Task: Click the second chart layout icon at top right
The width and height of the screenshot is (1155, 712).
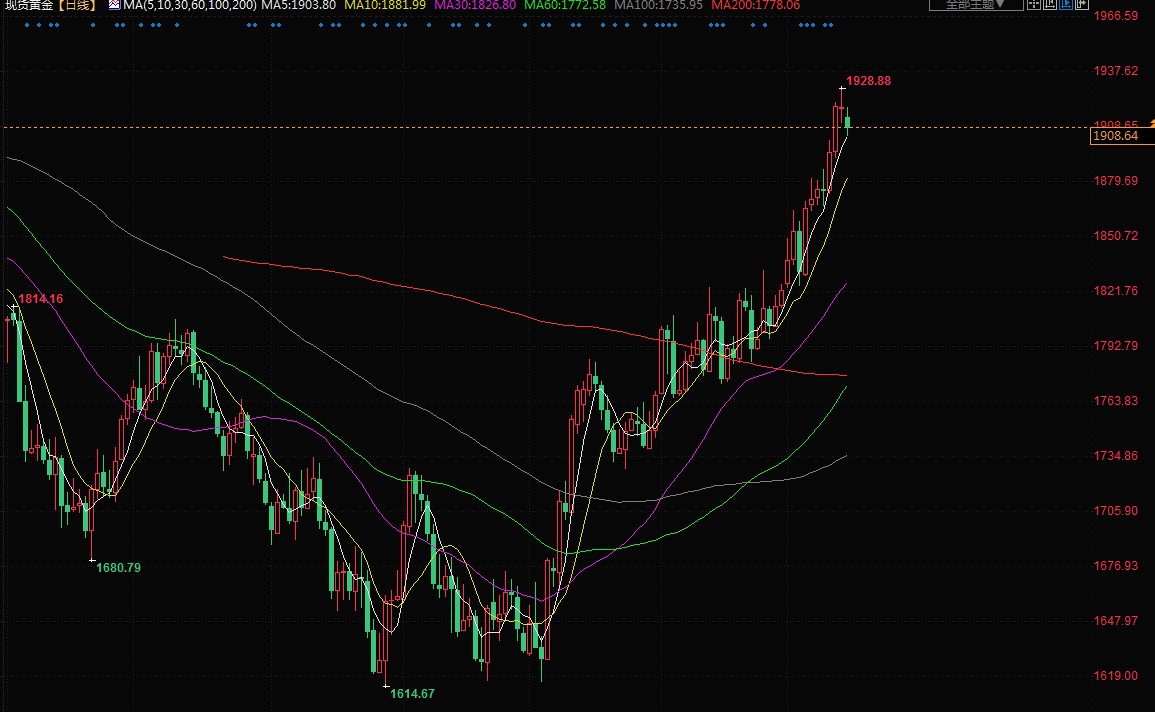Action: (x=1050, y=5)
